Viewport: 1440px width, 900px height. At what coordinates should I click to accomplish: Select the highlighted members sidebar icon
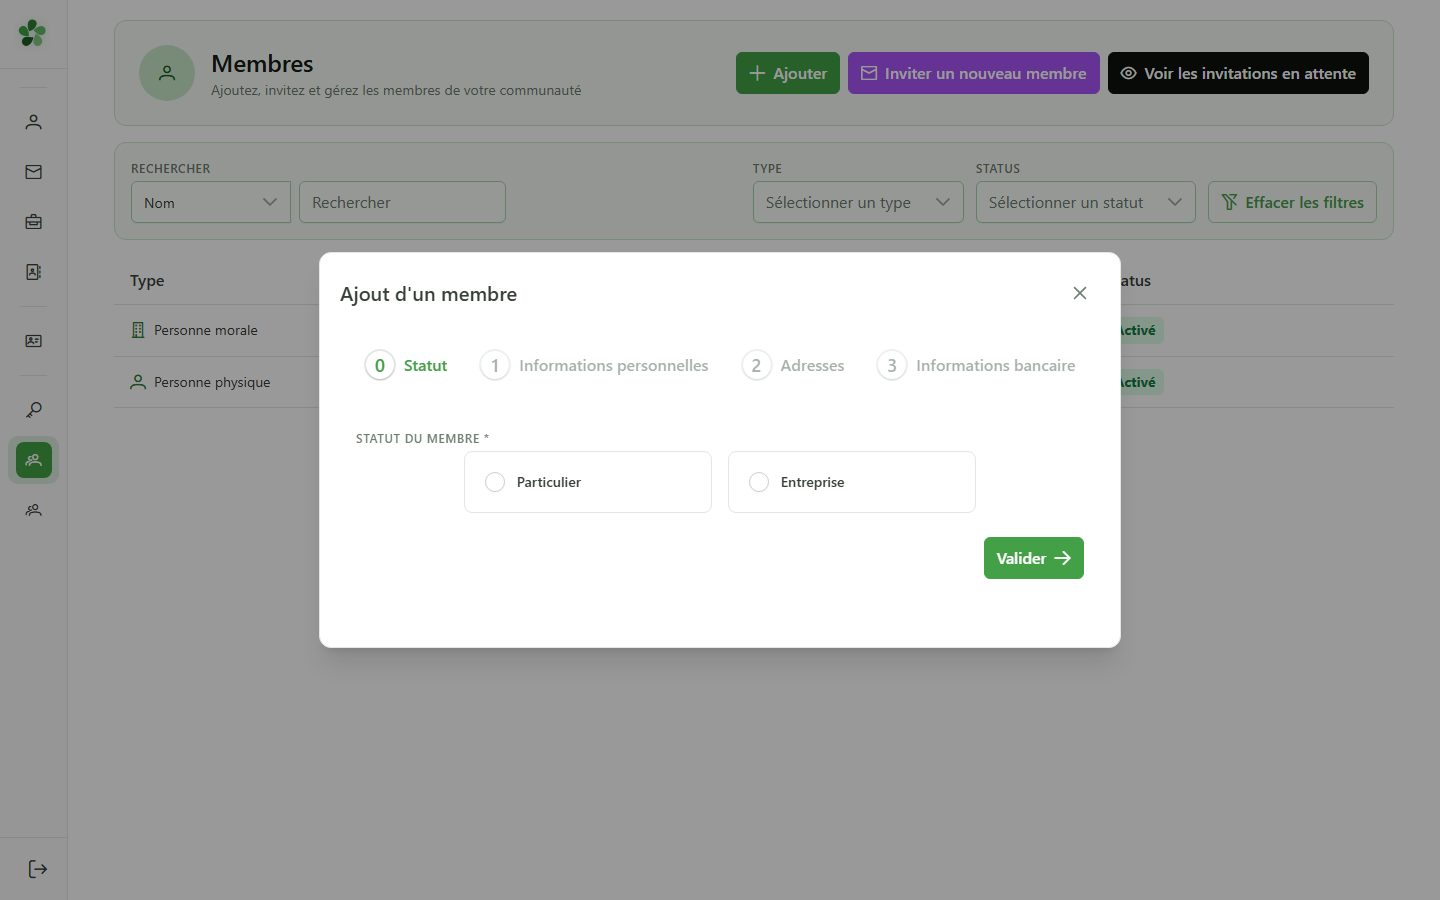pyautogui.click(x=33, y=460)
